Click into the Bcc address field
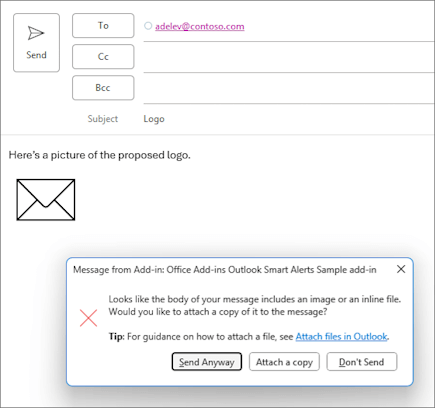 pyautogui.click(x=289, y=88)
